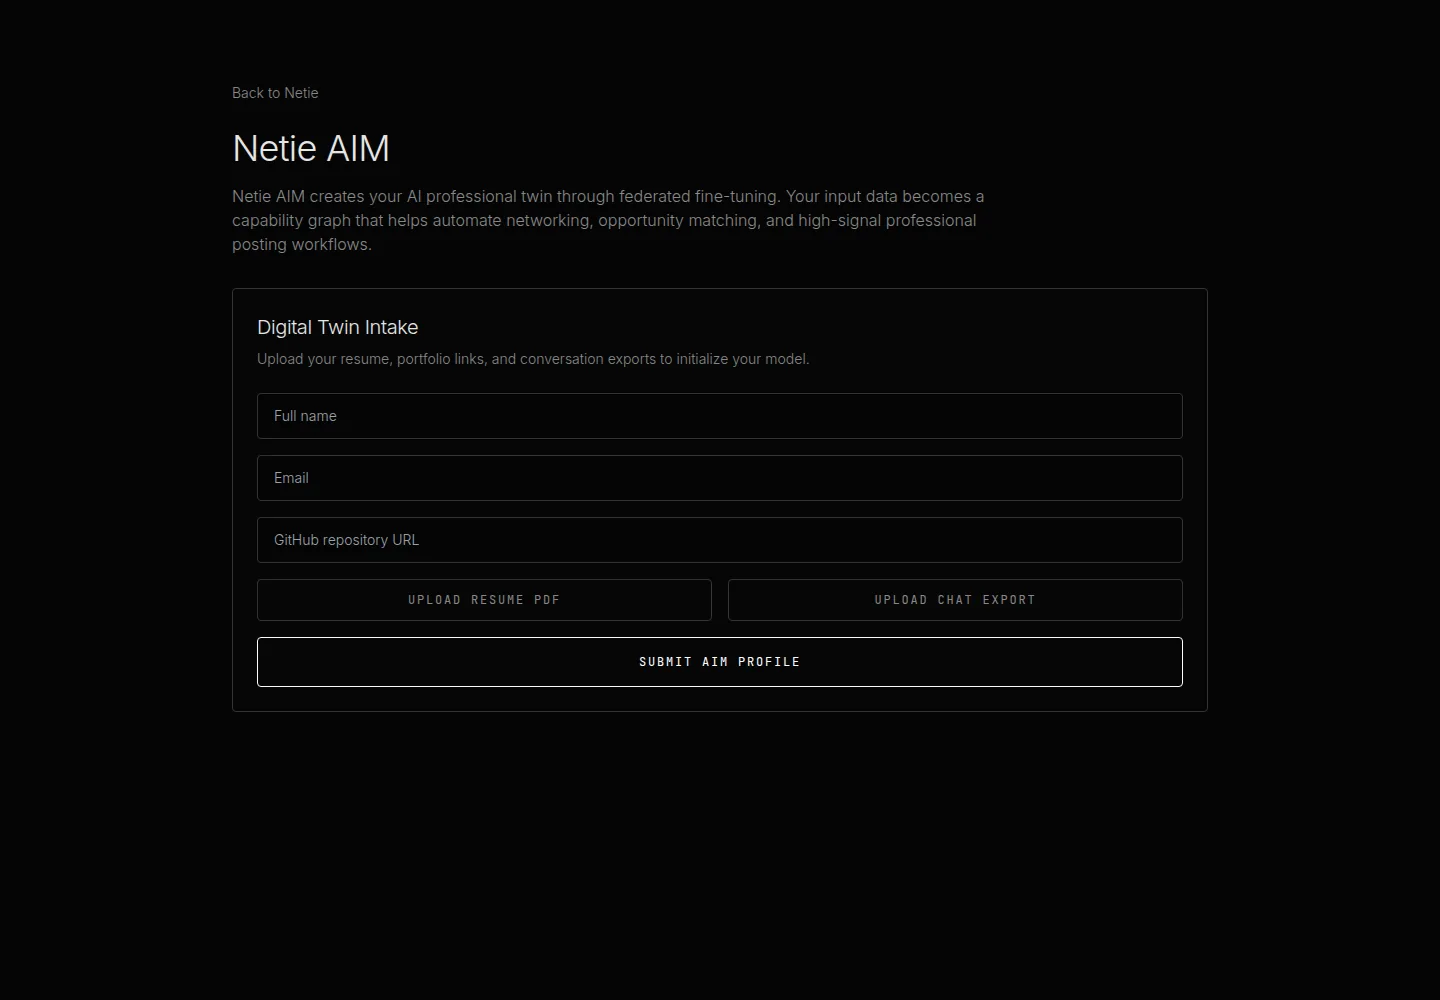Image resolution: width=1440 pixels, height=1000 pixels.
Task: Click the 'Upload your resume, portfolio links' description
Action: 533,359
